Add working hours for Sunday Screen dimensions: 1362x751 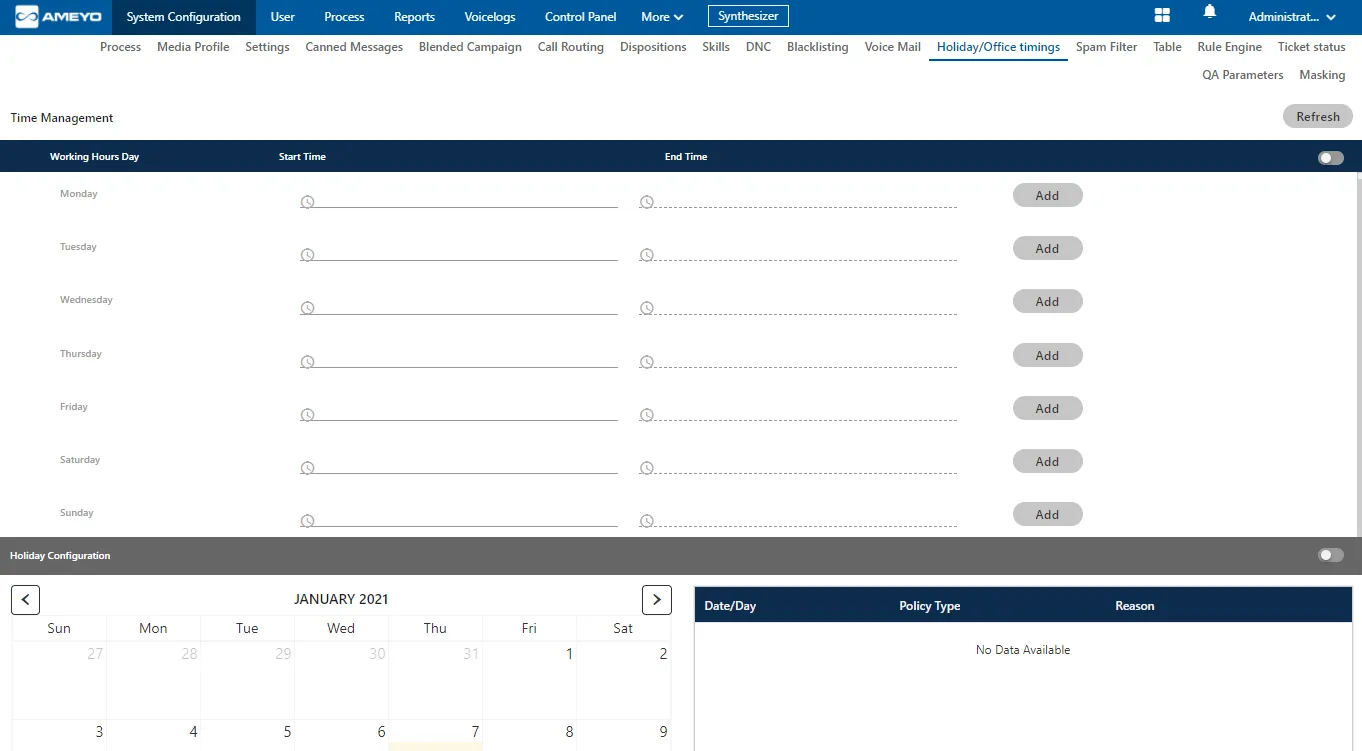[1047, 515]
